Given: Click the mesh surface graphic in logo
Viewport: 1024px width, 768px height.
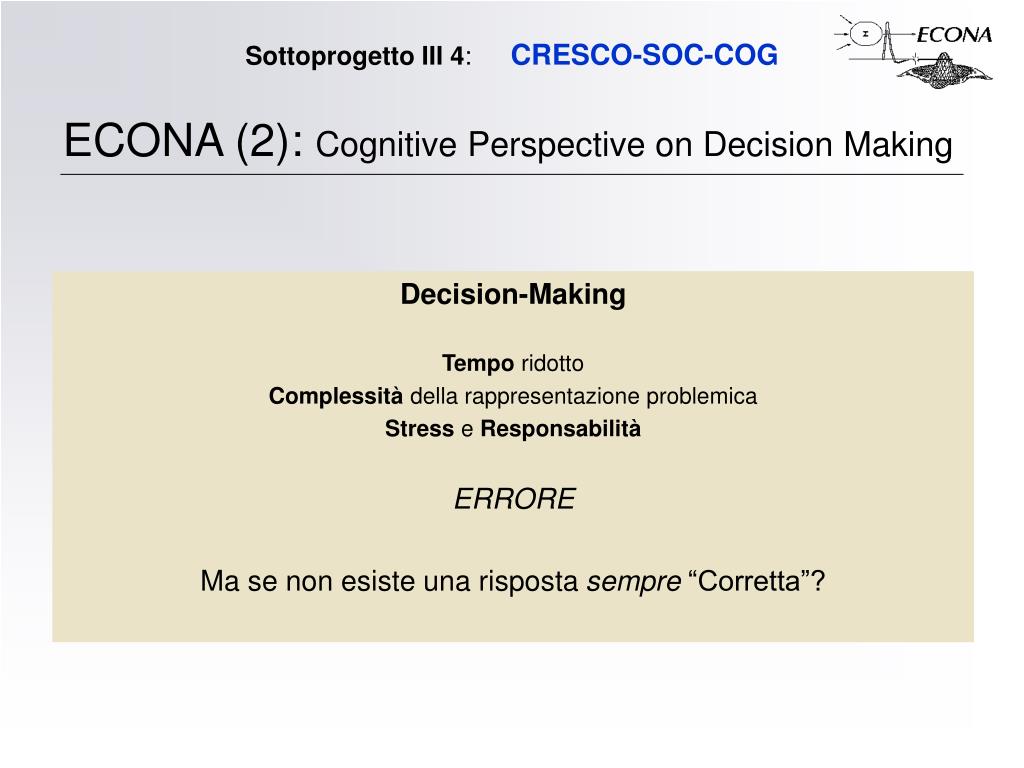Looking at the screenshot, I should tap(945, 71).
